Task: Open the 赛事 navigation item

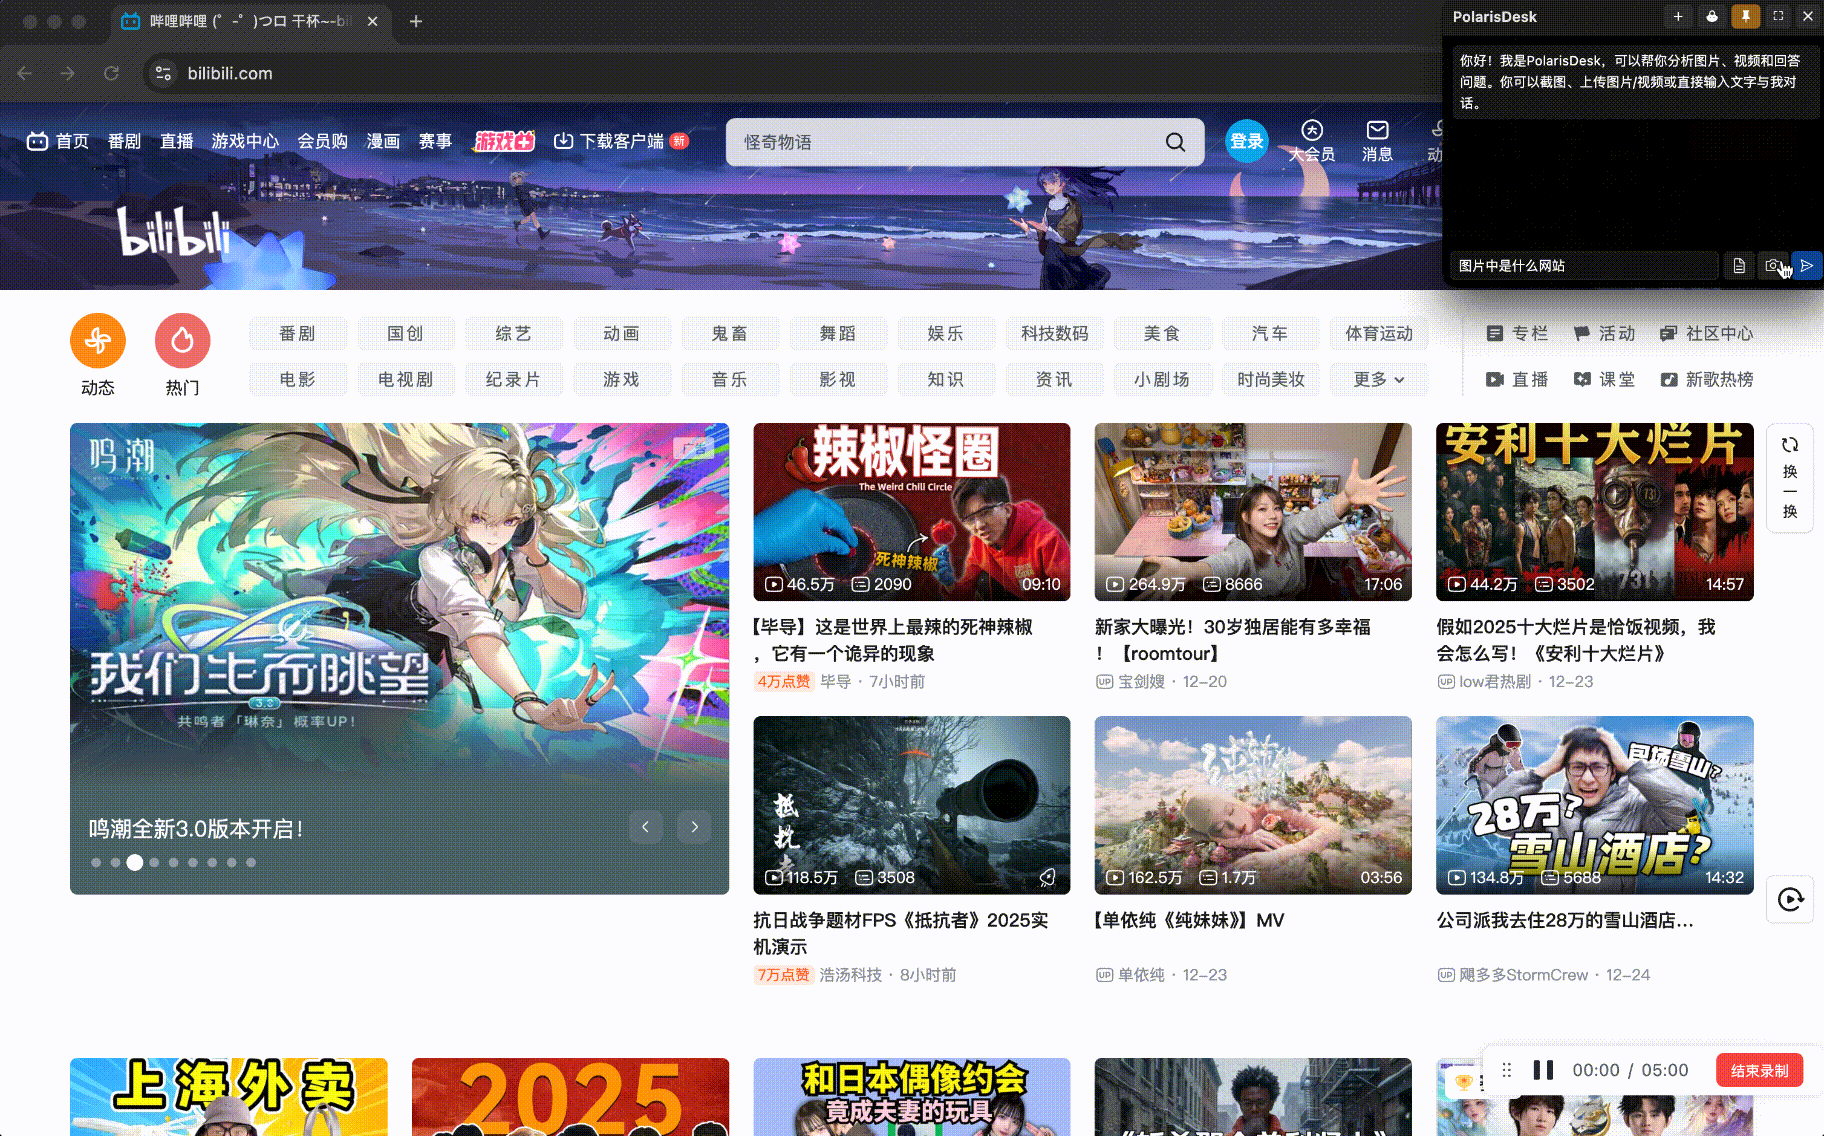Action: point(435,142)
